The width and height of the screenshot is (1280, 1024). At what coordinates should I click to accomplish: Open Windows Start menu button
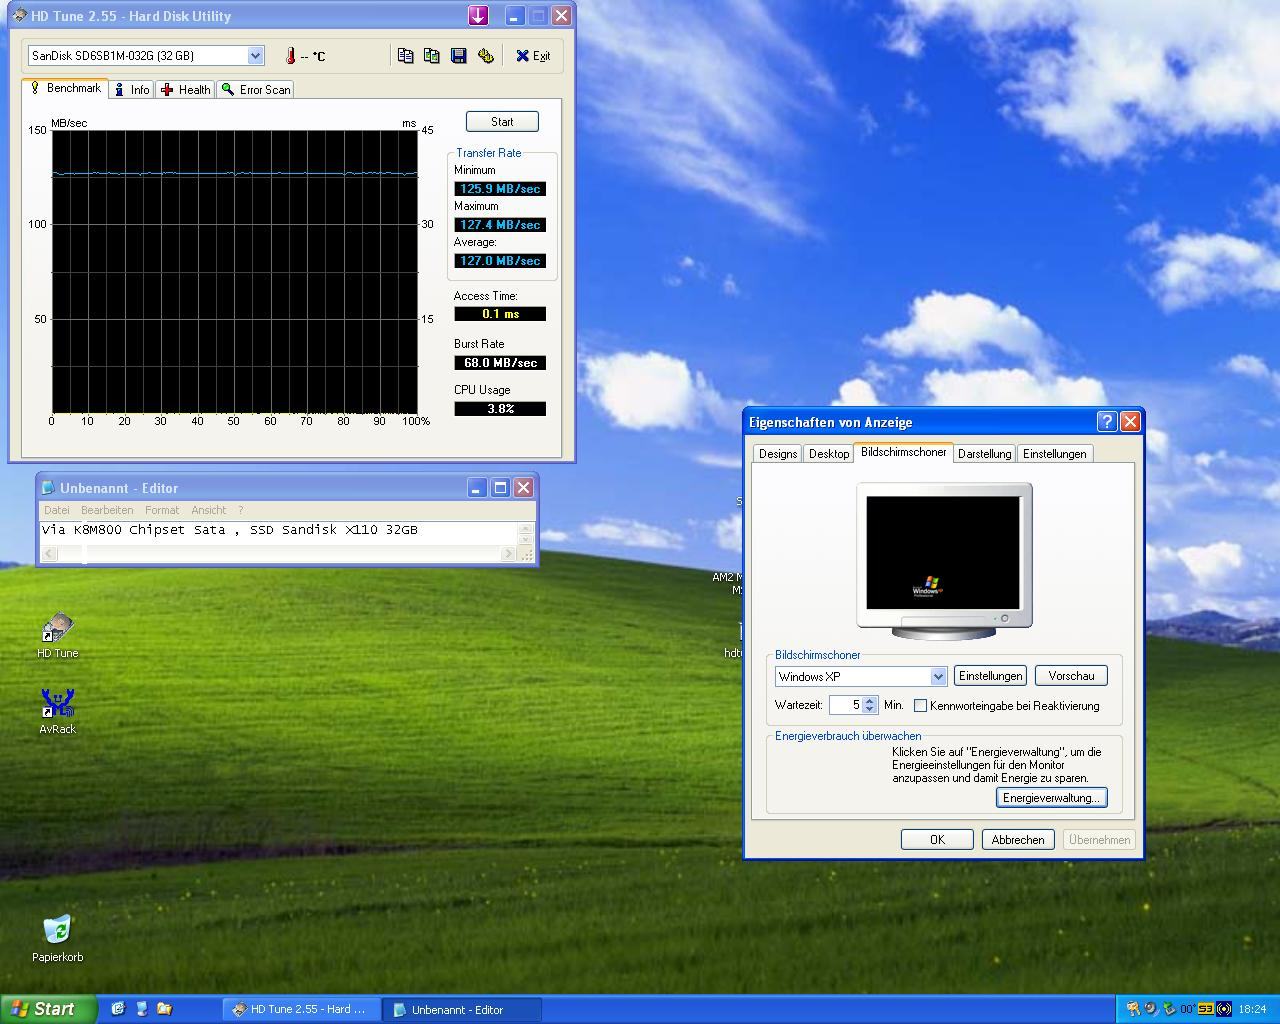point(49,1009)
